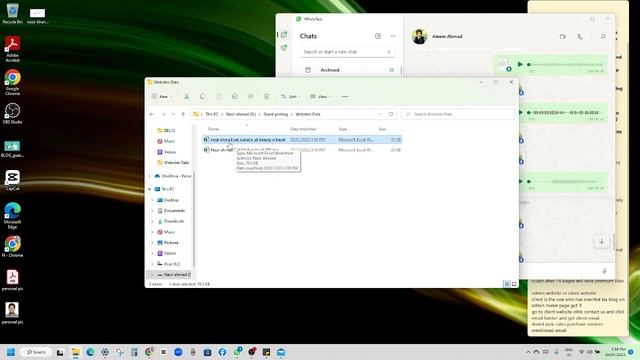This screenshot has height=360, width=640.
Task: Seek within the topmost voice message track
Action: click(566, 64)
